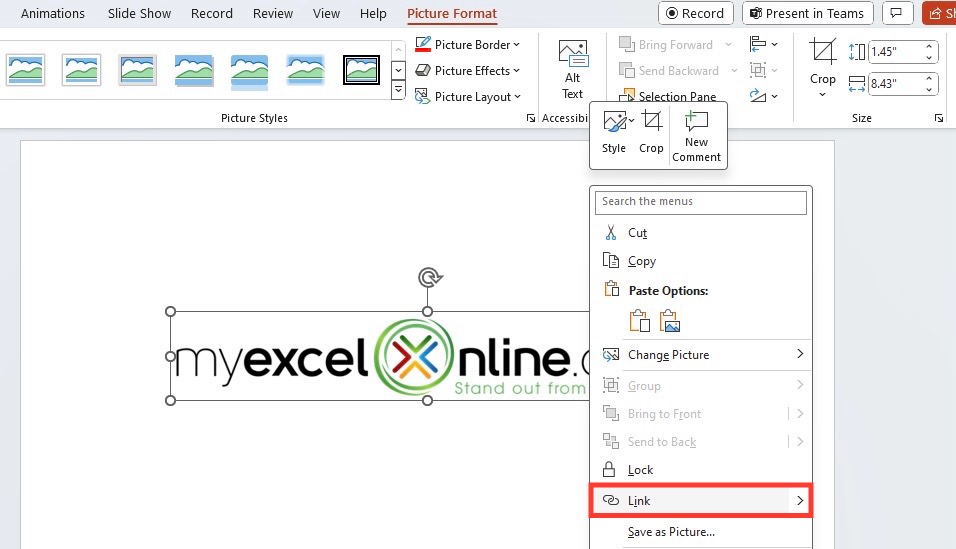Paste using Keep Source Formatting icon
The height and width of the screenshot is (549, 956).
click(x=640, y=320)
